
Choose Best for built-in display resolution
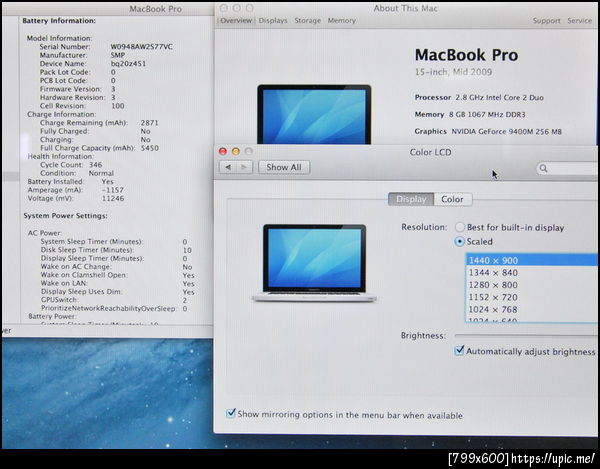click(x=460, y=227)
